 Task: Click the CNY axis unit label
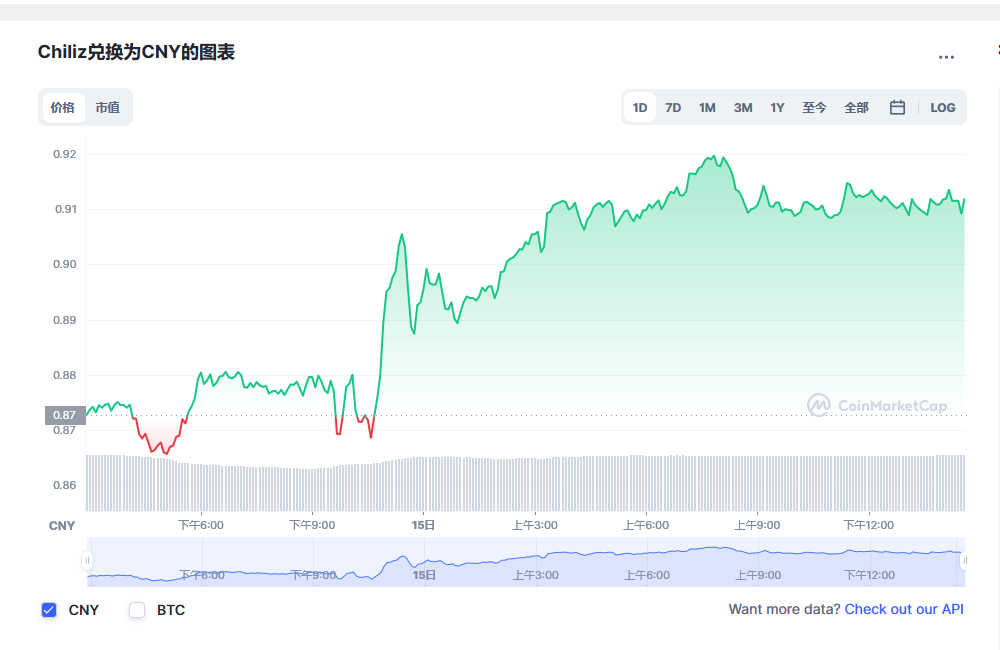(x=62, y=526)
